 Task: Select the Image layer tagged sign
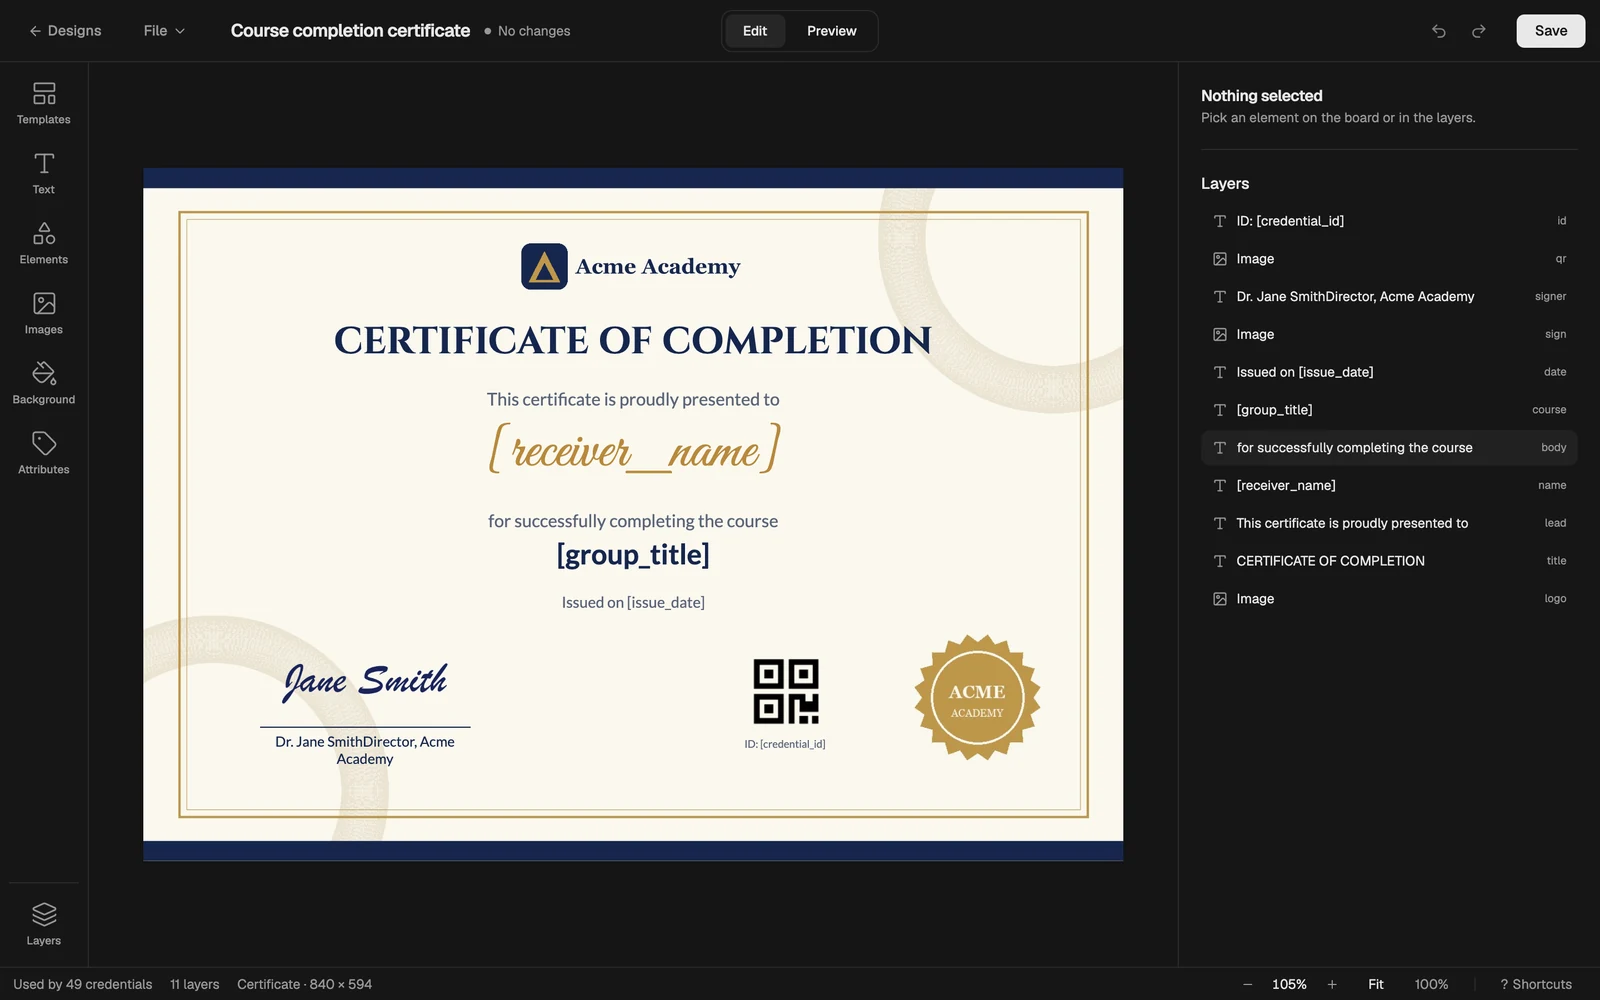point(1389,334)
